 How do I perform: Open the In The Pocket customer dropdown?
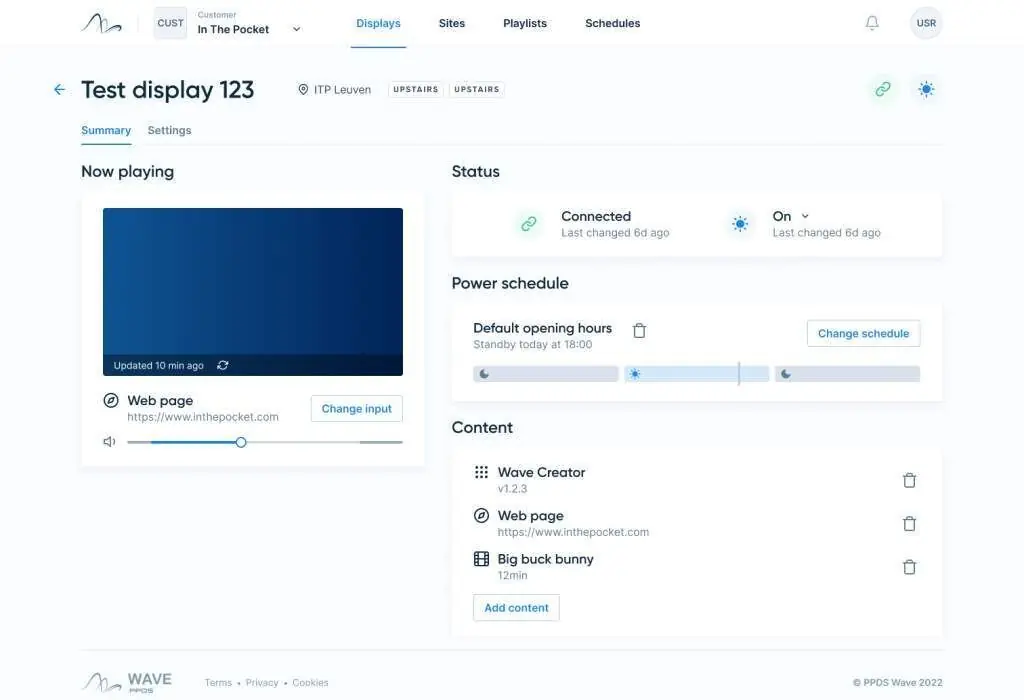pos(296,29)
